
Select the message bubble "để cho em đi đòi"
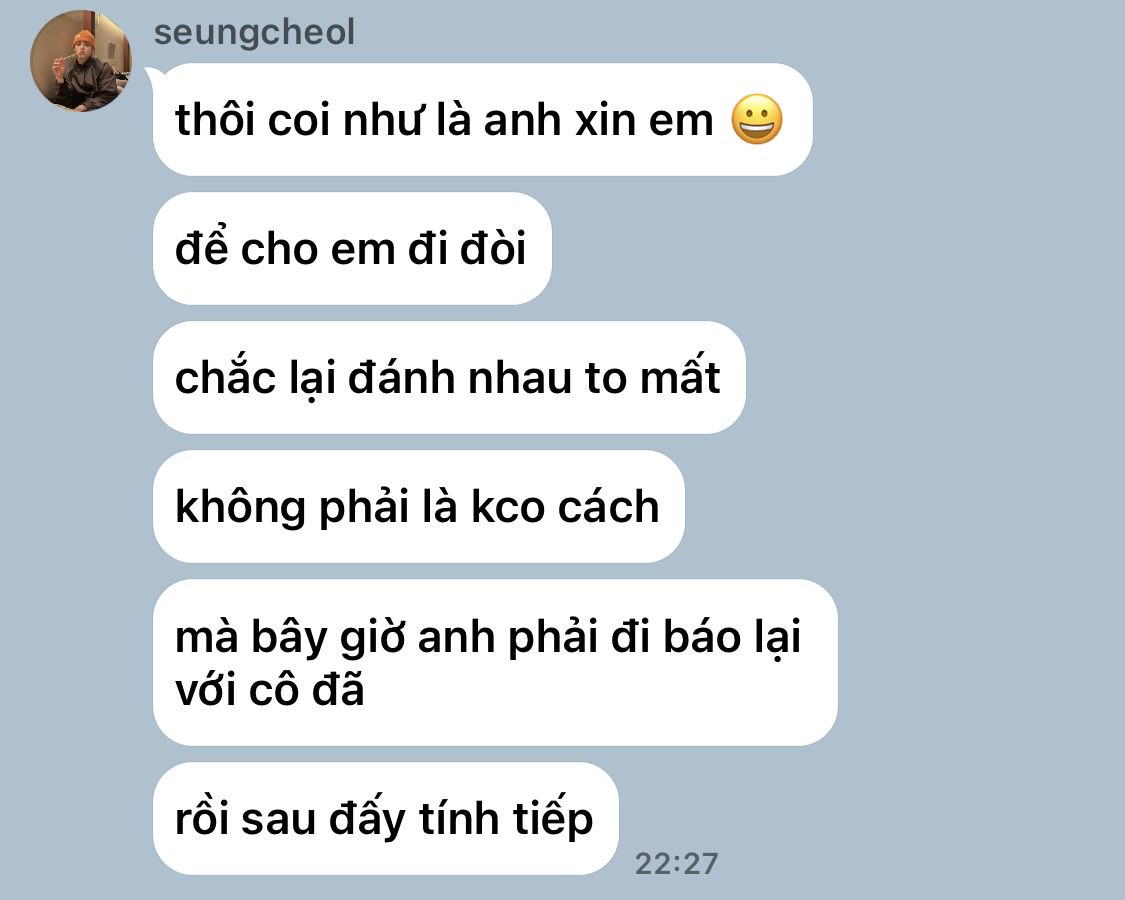[x=352, y=248]
